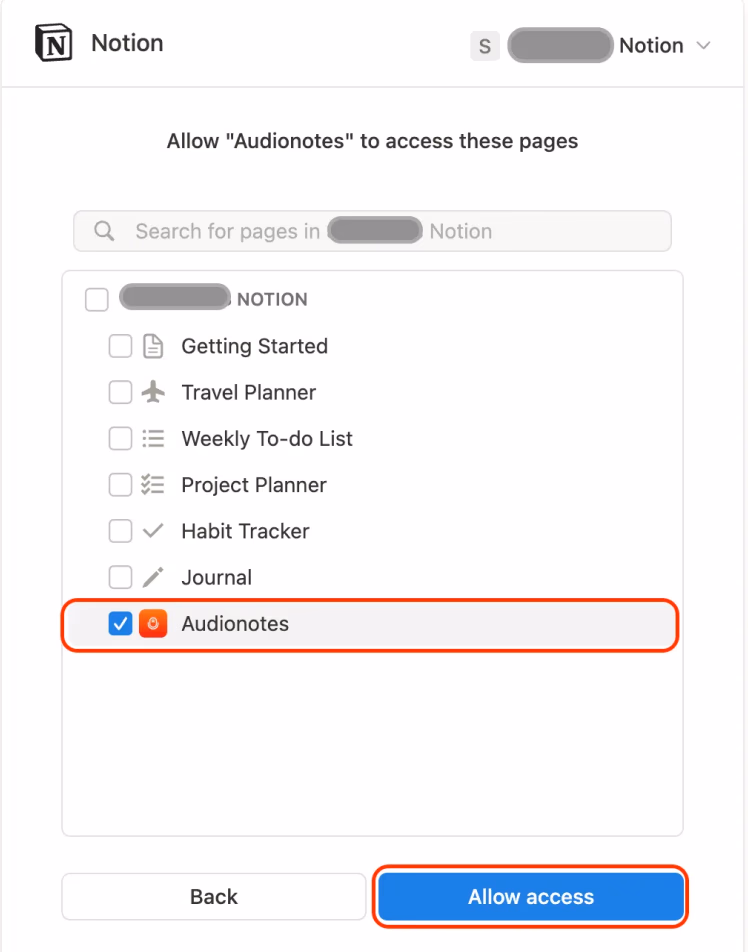Check the Habit Tracker checkbox
This screenshot has width=748, height=952.
click(120, 531)
